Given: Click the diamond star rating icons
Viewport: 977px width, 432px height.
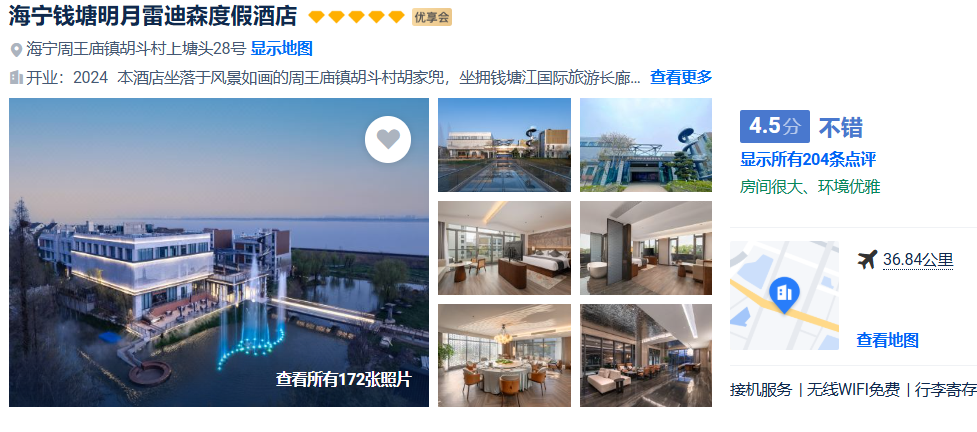Looking at the screenshot, I should [356, 17].
